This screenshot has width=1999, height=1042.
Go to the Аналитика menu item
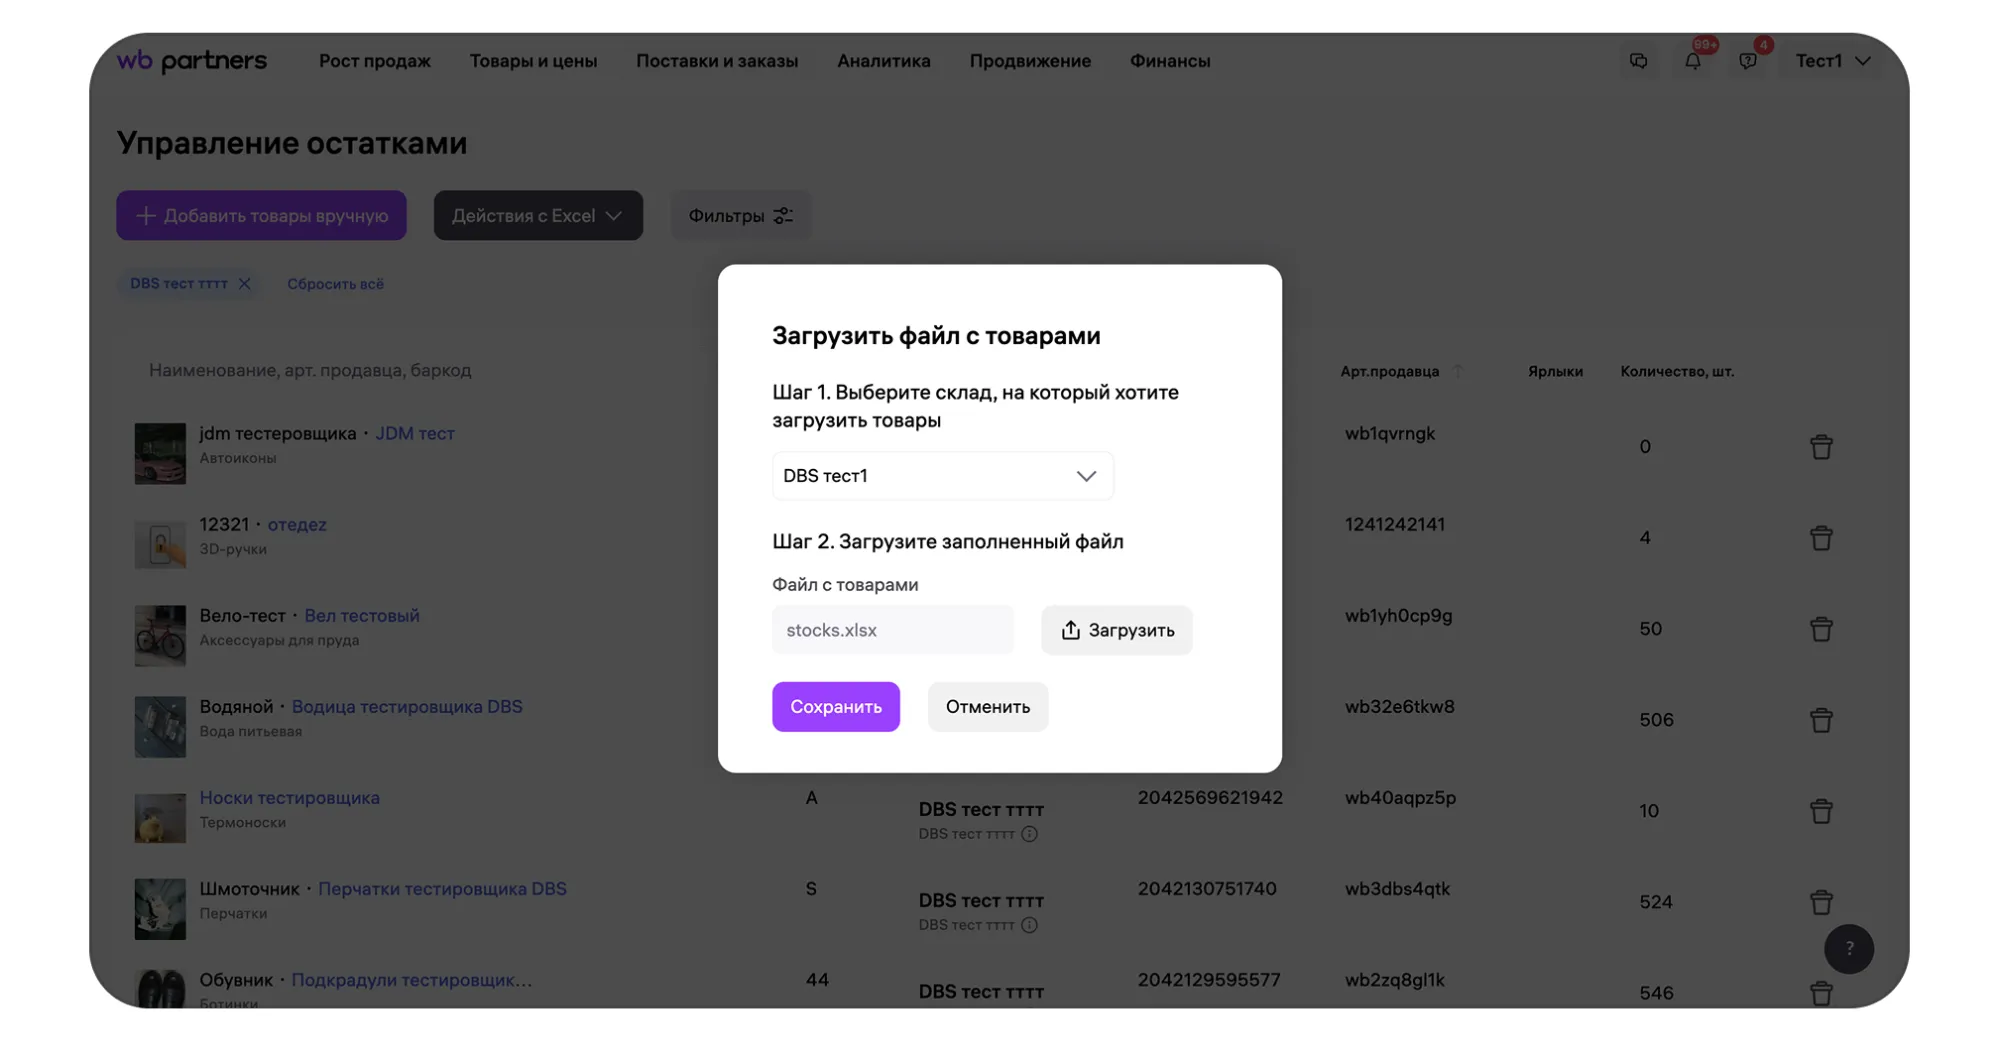pos(883,61)
